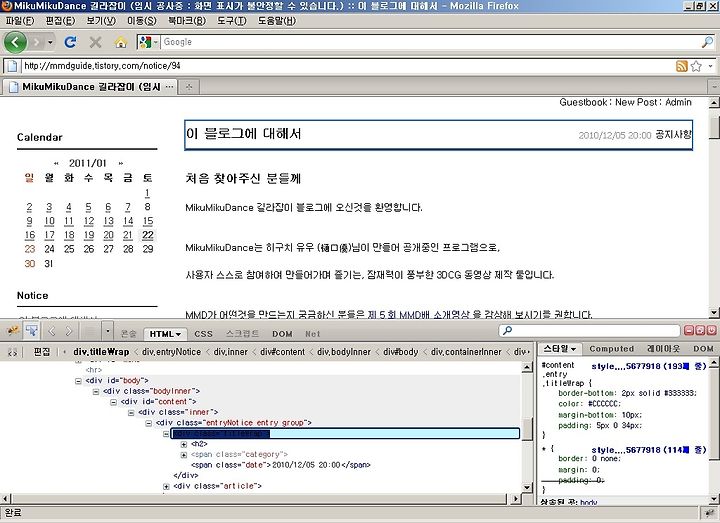Click div#content in the breadcrumb path

coord(282,352)
